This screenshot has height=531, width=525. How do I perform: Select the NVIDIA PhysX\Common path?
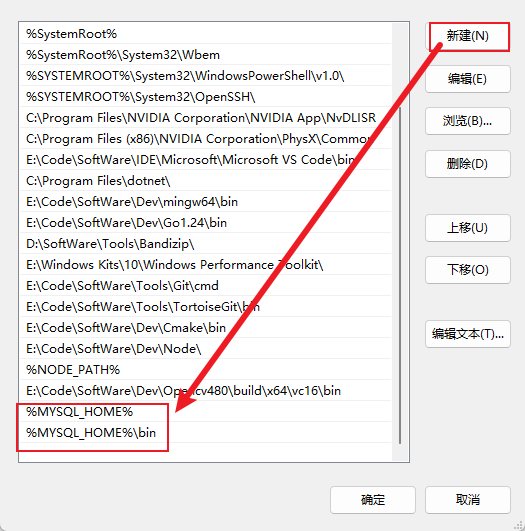coord(206,139)
